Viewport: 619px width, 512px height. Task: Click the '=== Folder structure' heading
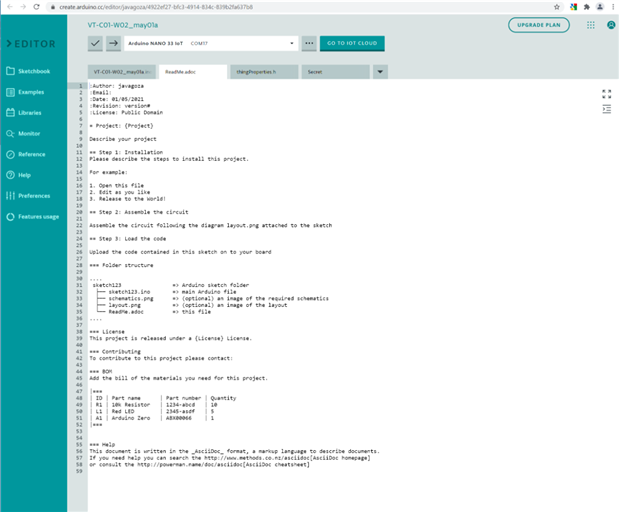(121, 265)
